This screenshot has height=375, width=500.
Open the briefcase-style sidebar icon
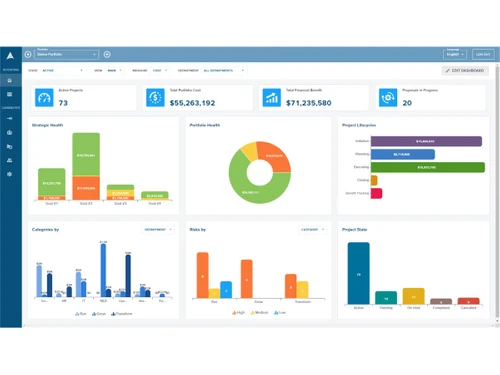point(10,132)
